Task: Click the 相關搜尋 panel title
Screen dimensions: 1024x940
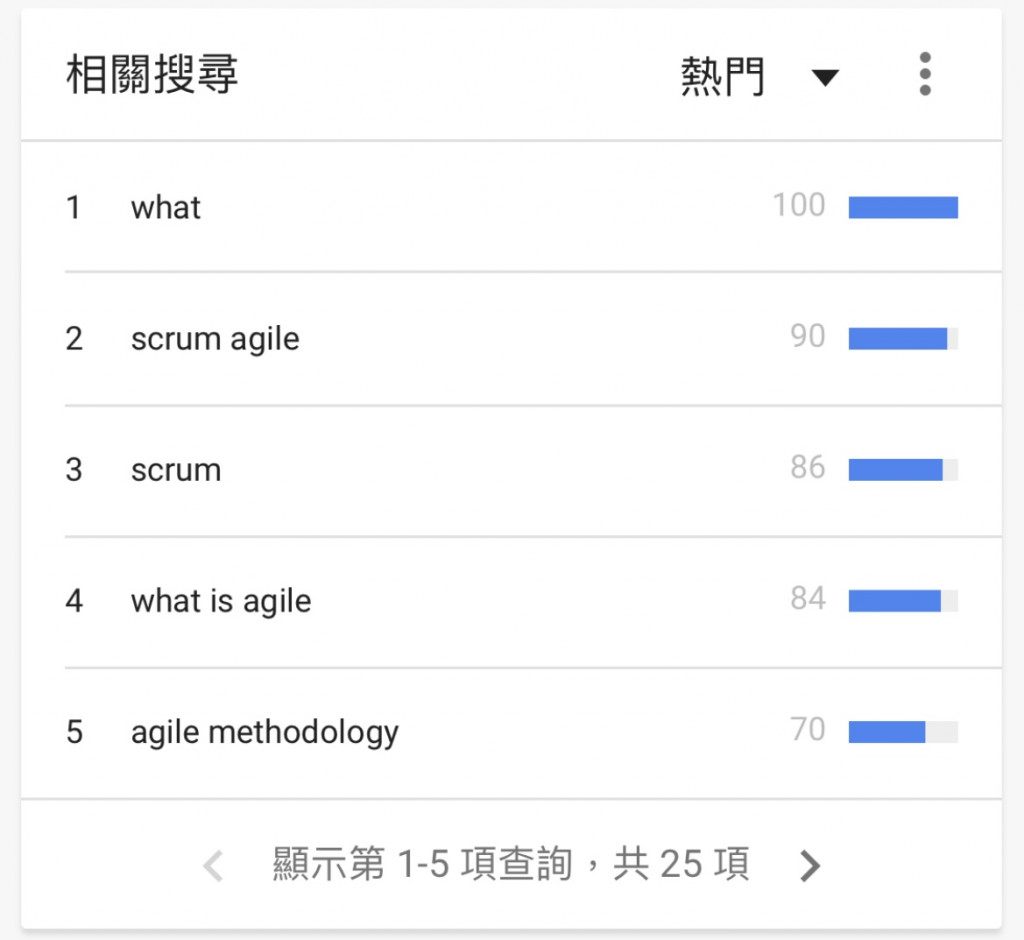Action: pos(152,74)
